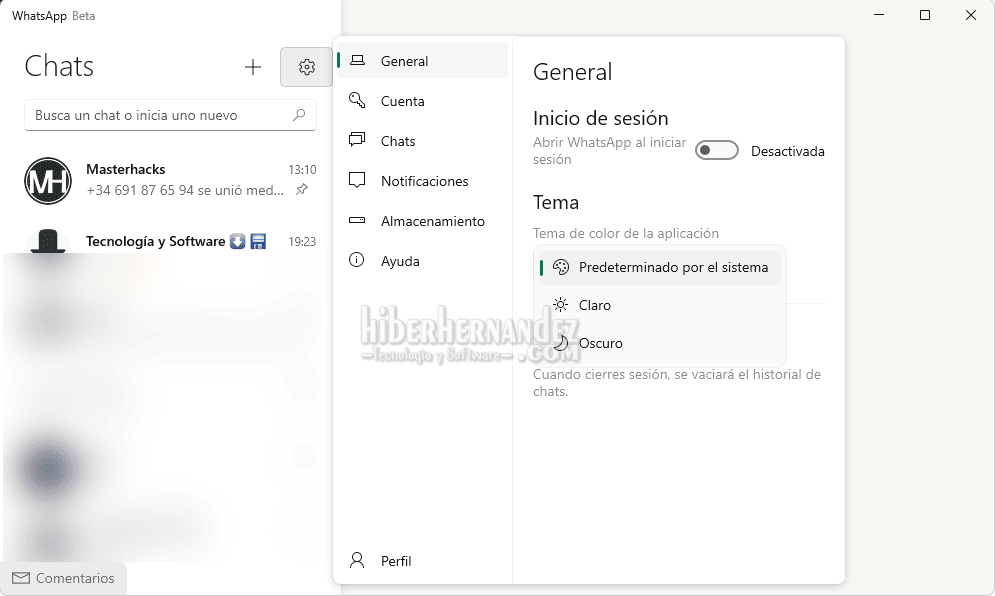
Task: Click the 'Inicio de sesión' heading
Action: 600,118
